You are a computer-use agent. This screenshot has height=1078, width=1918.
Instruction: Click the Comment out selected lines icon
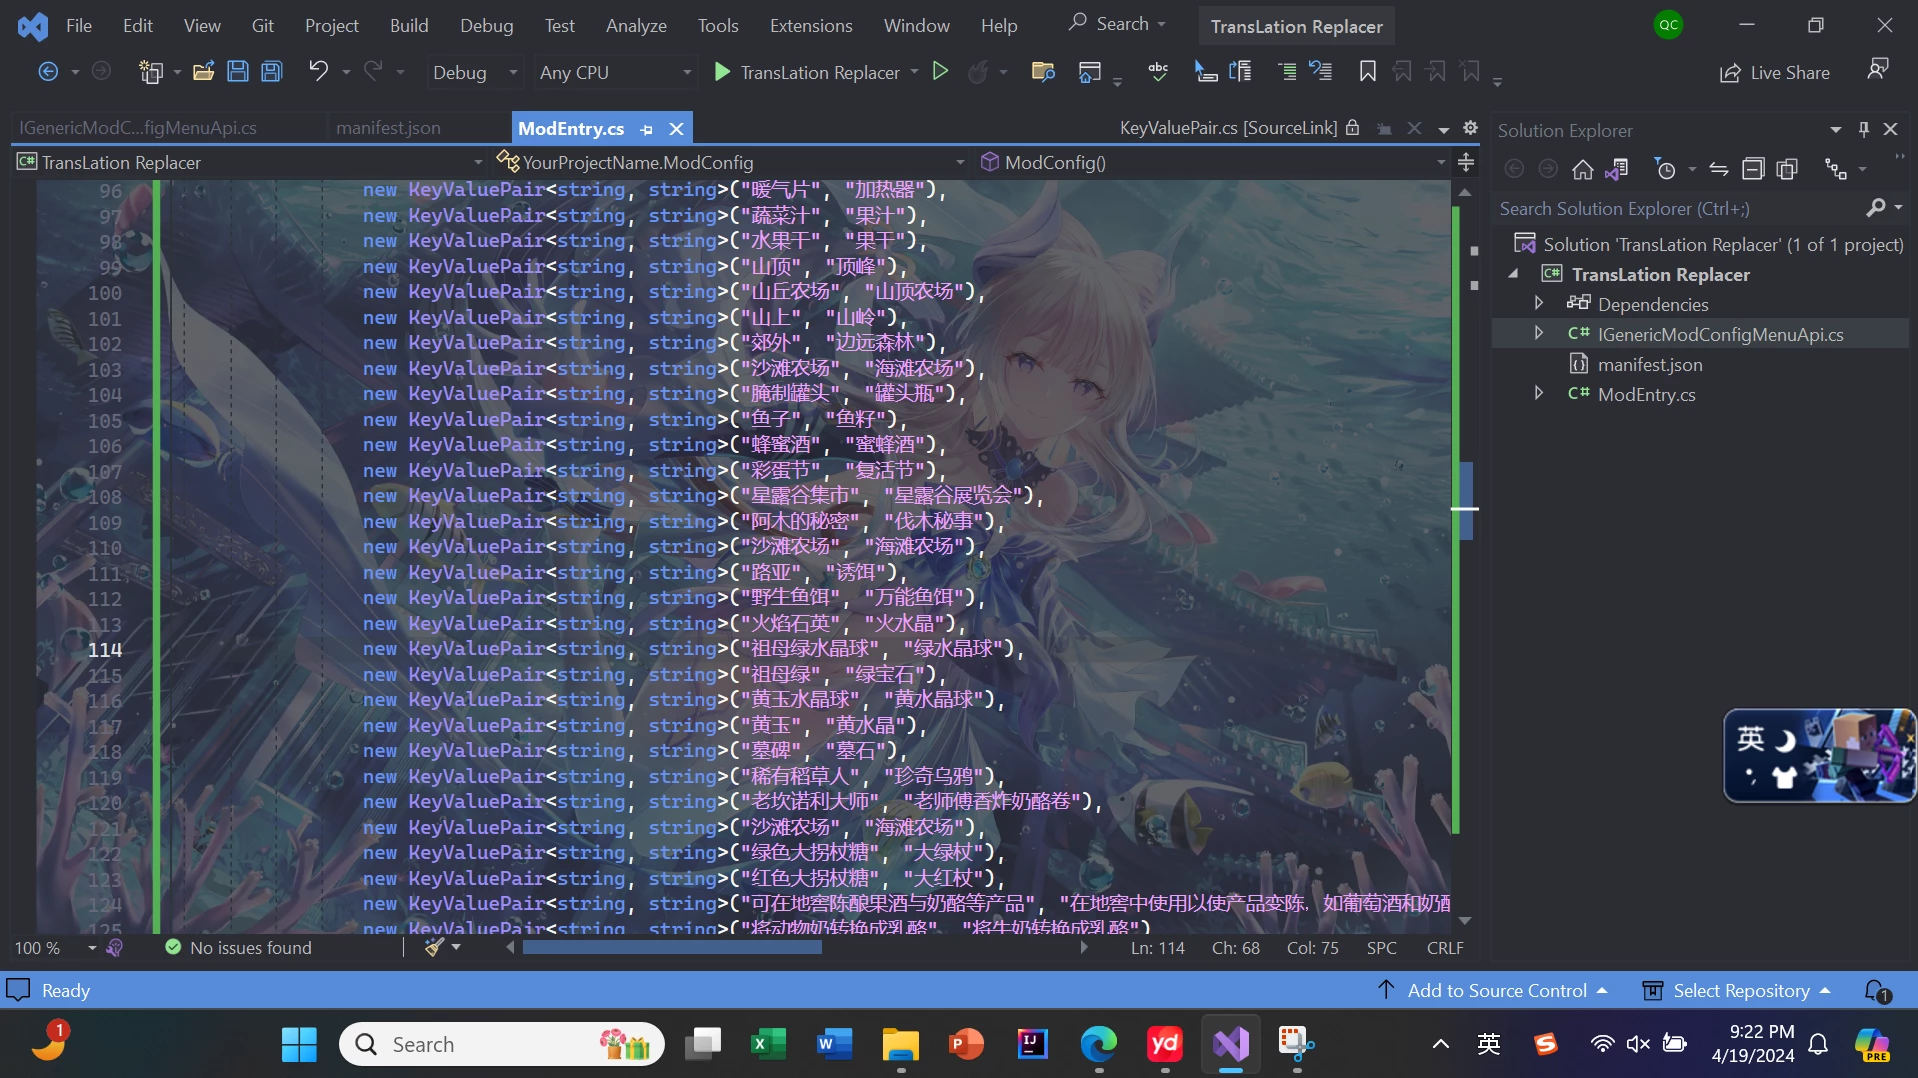[x=1287, y=72]
